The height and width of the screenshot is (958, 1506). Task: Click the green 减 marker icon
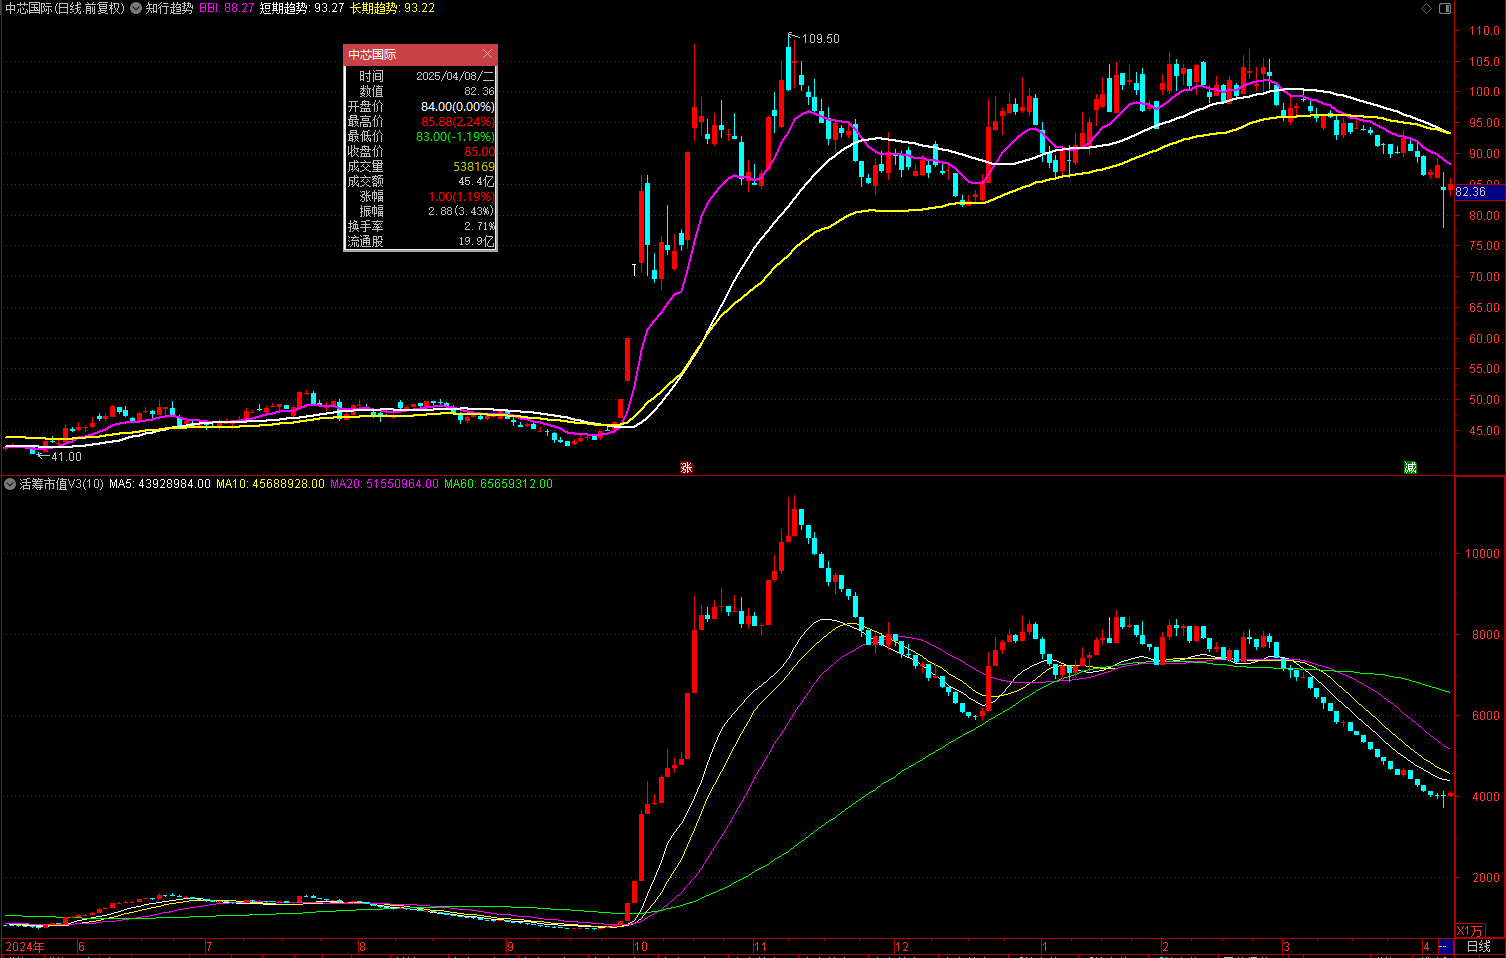pyautogui.click(x=1410, y=467)
